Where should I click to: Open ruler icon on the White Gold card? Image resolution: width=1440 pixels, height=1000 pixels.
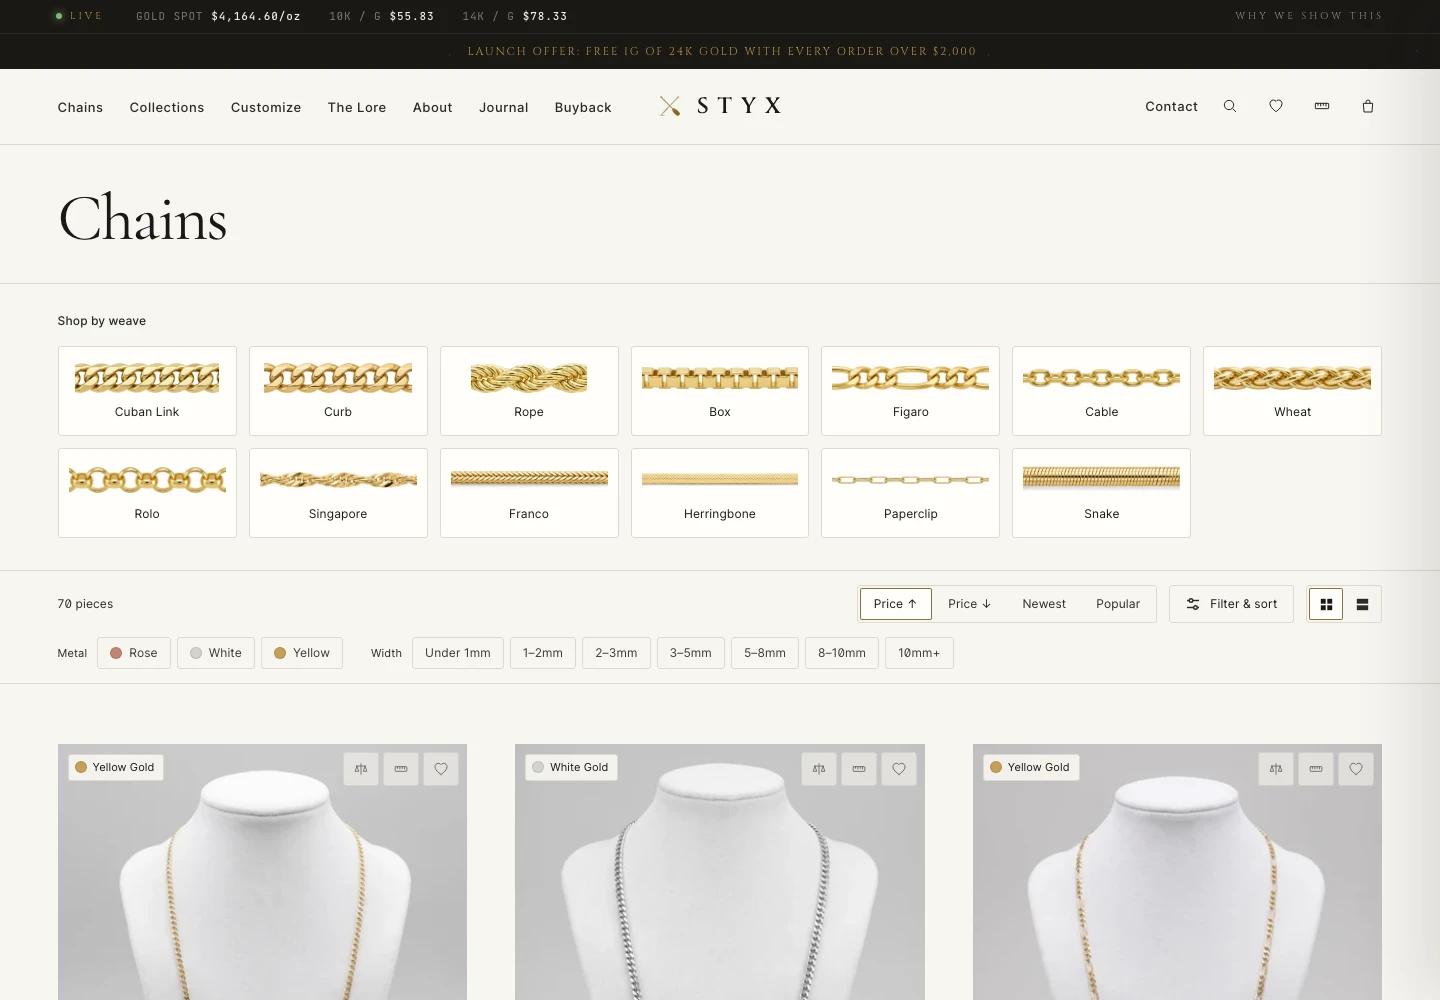[x=859, y=768]
